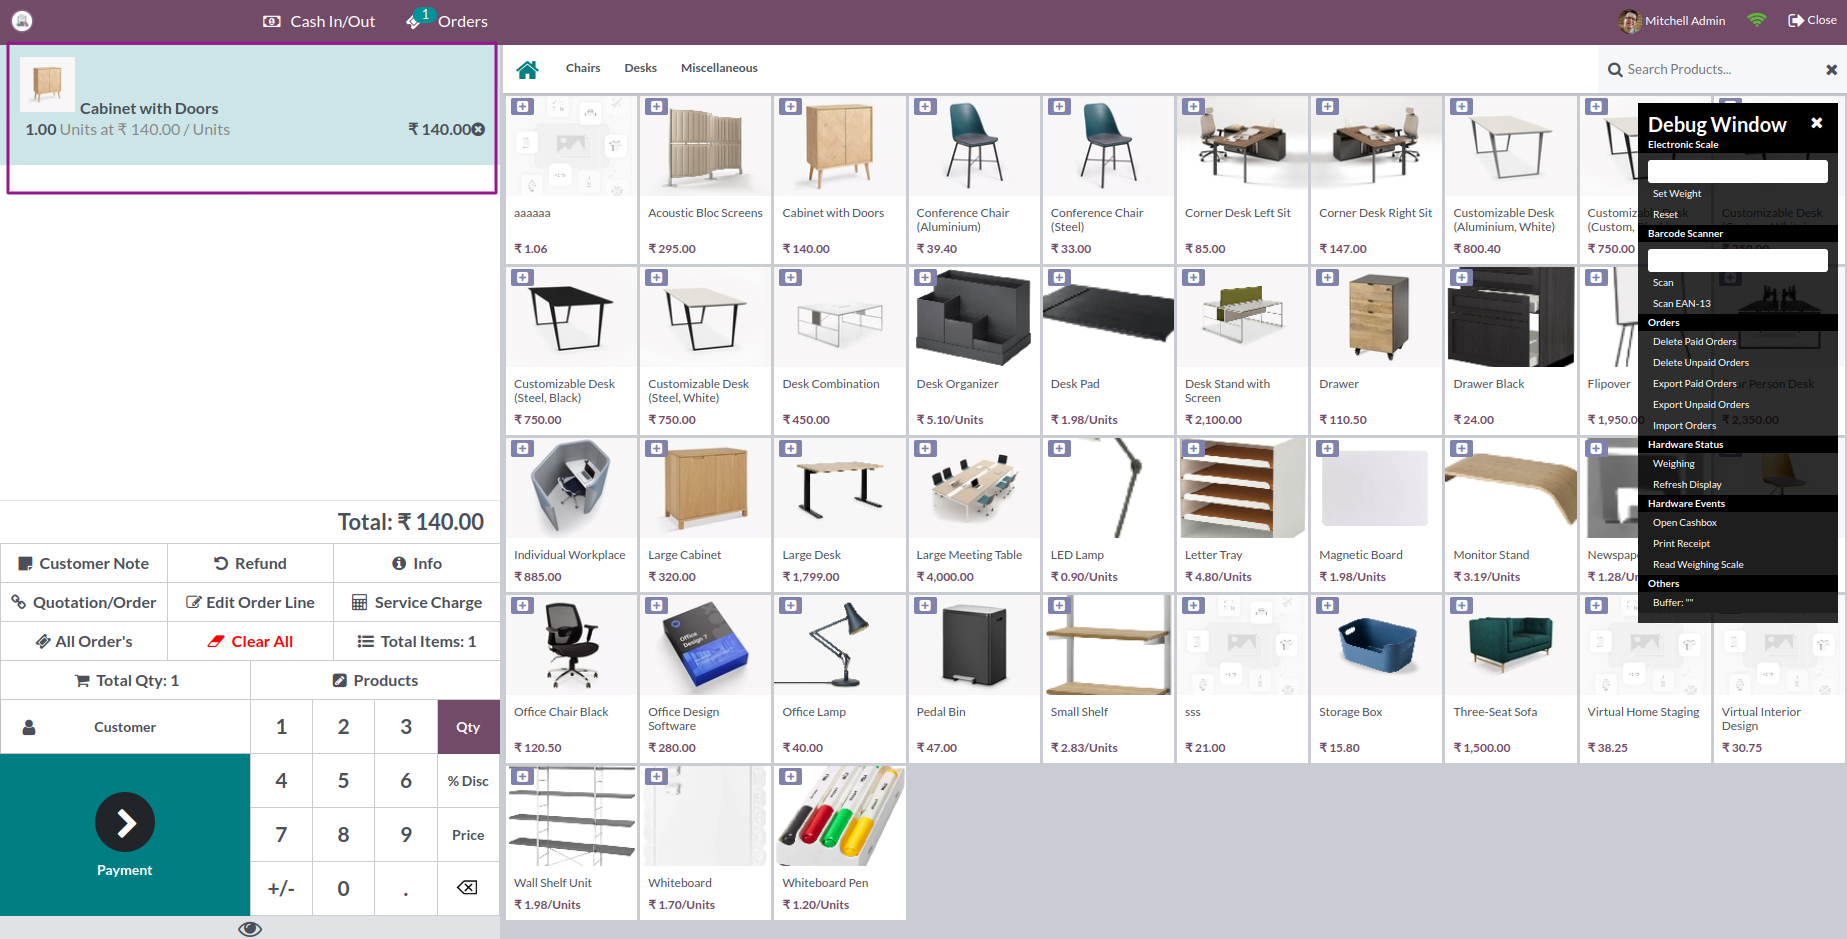The height and width of the screenshot is (939, 1847).
Task: Click the search magnifying glass icon
Action: [1614, 69]
